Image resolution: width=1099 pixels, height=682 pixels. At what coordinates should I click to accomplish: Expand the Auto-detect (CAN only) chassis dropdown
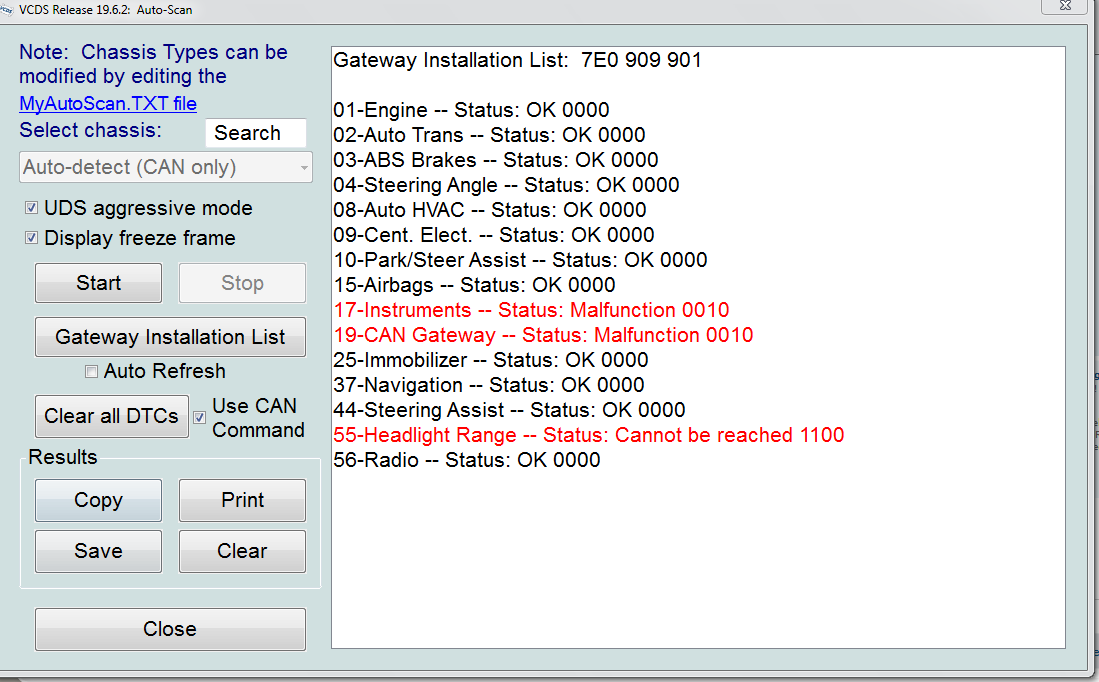165,168
